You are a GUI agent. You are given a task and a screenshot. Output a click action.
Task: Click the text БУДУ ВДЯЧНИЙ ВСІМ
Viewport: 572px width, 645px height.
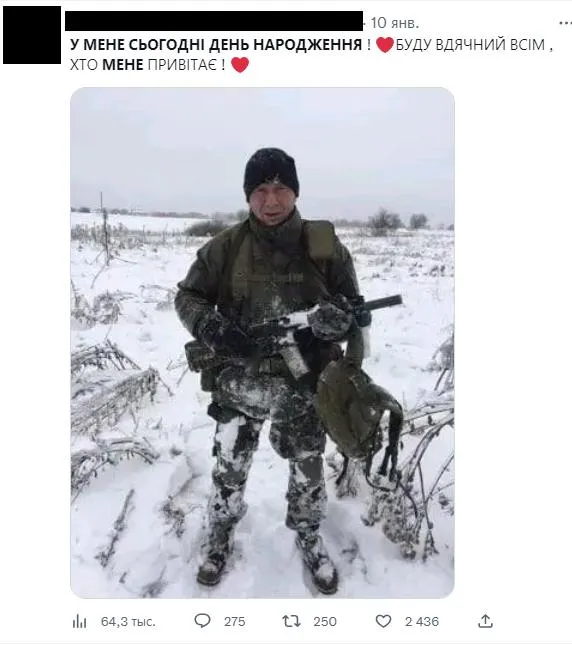click(470, 44)
